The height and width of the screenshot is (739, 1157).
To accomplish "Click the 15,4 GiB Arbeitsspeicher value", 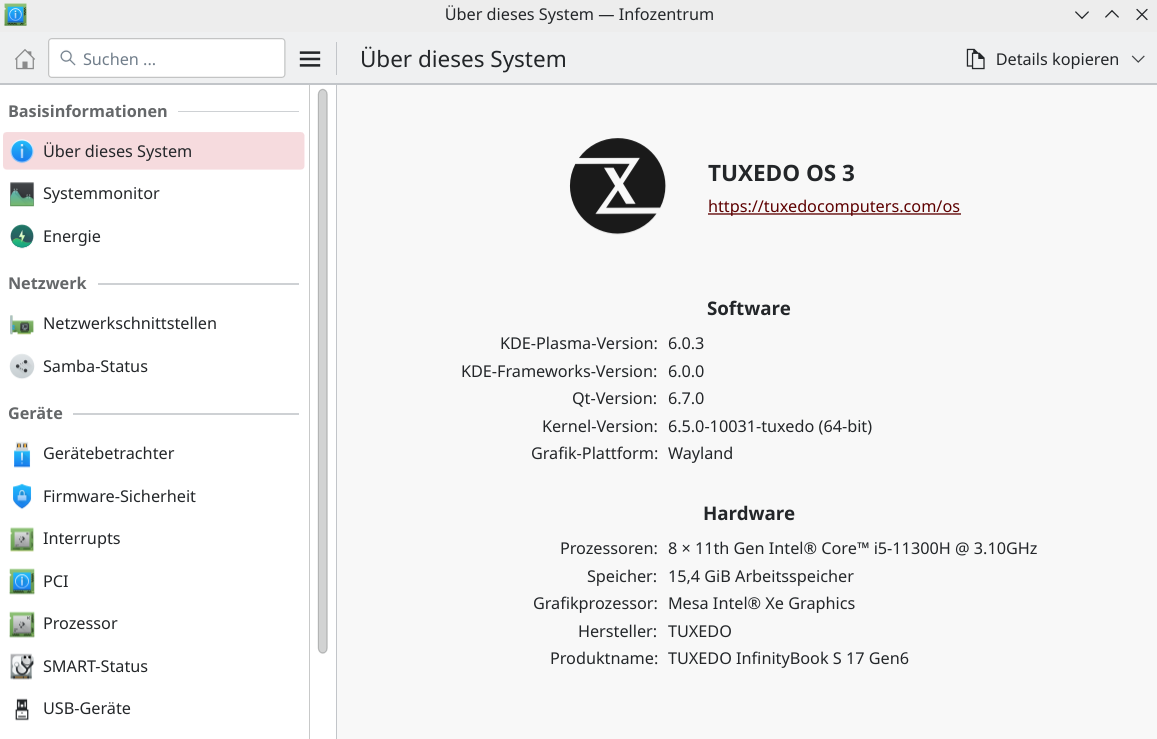I will (x=761, y=577).
